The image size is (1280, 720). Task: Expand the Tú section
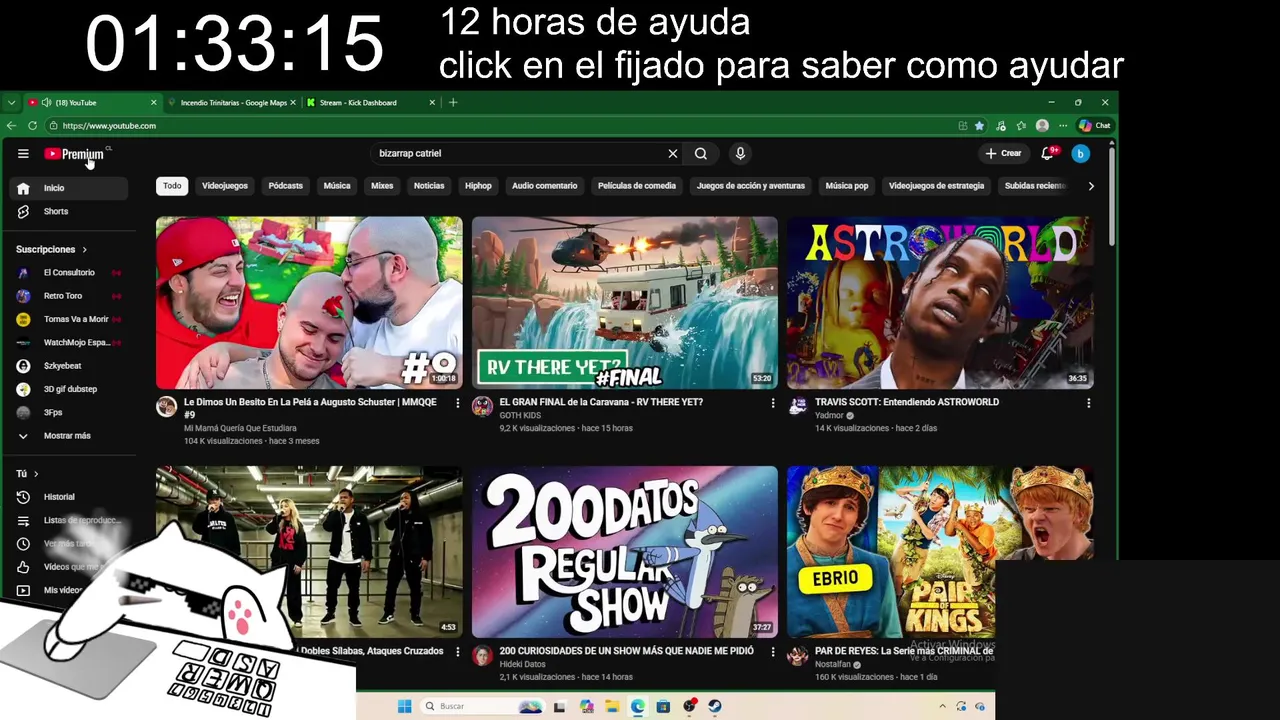point(27,474)
